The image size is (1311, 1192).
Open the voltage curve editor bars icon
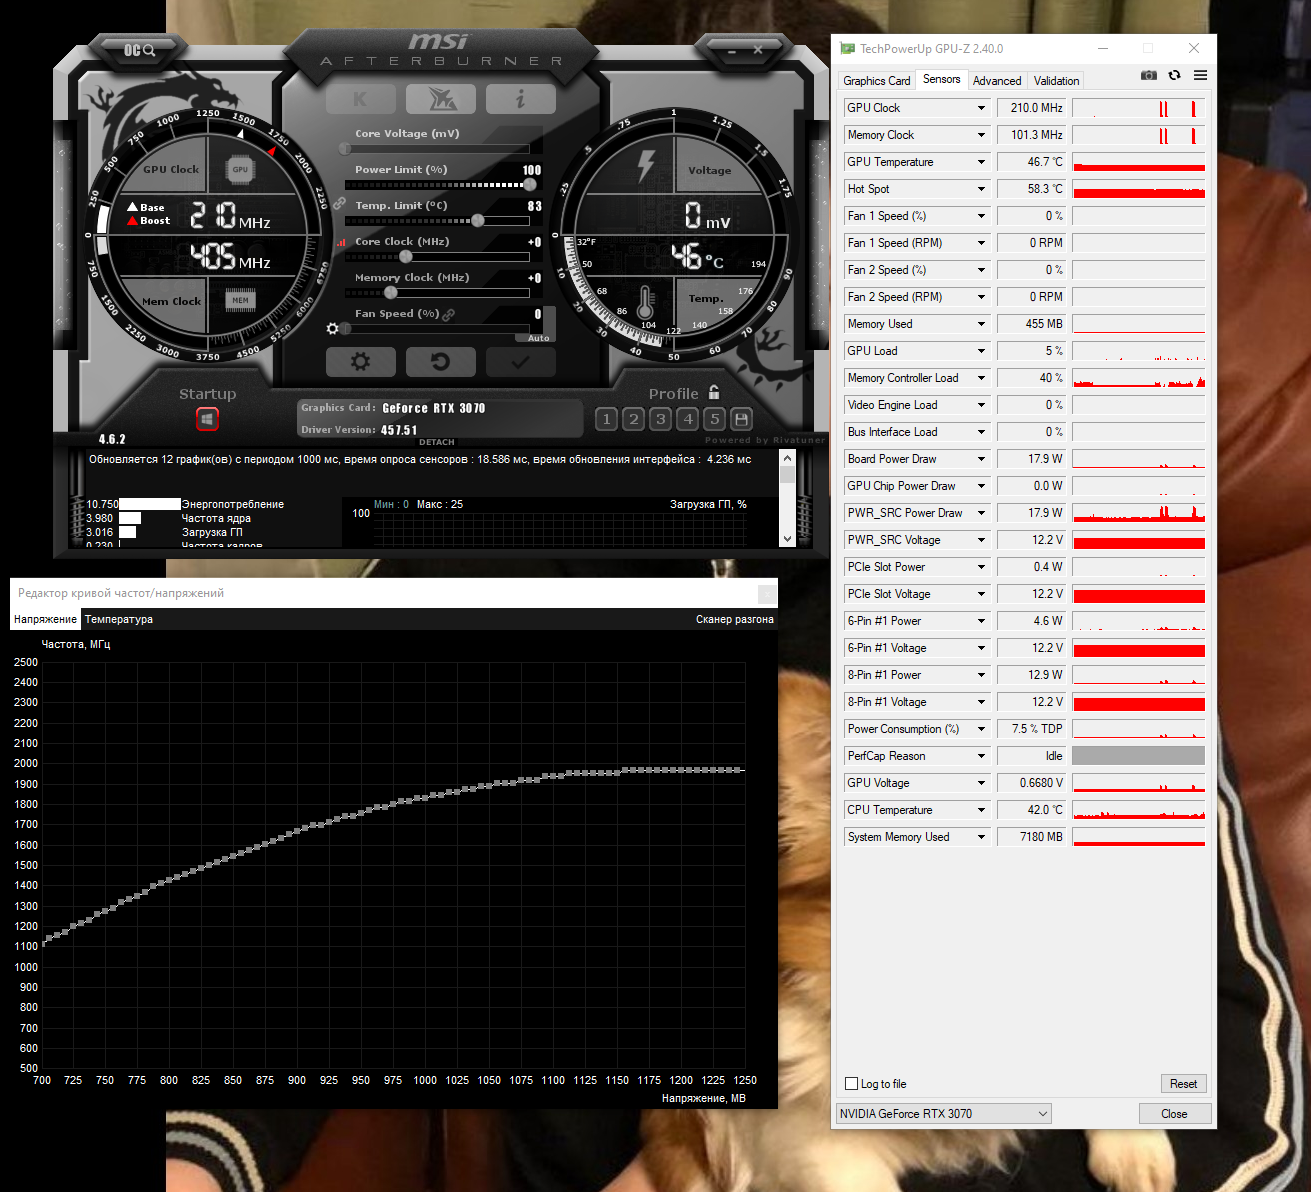click(341, 242)
